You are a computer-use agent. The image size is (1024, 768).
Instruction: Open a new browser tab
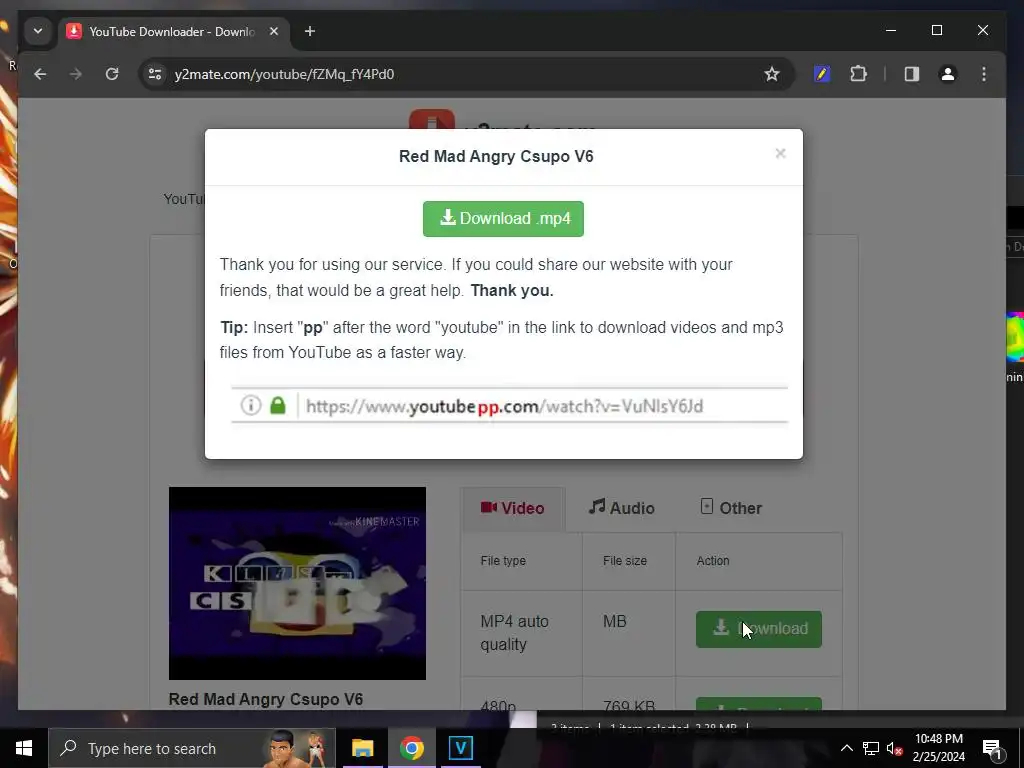(310, 31)
